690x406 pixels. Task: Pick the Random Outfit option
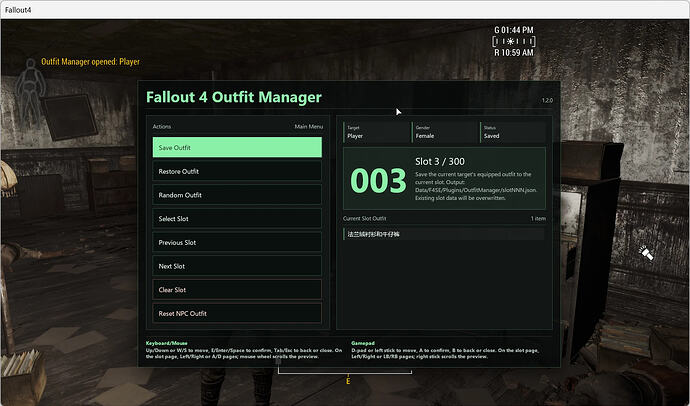[237, 195]
